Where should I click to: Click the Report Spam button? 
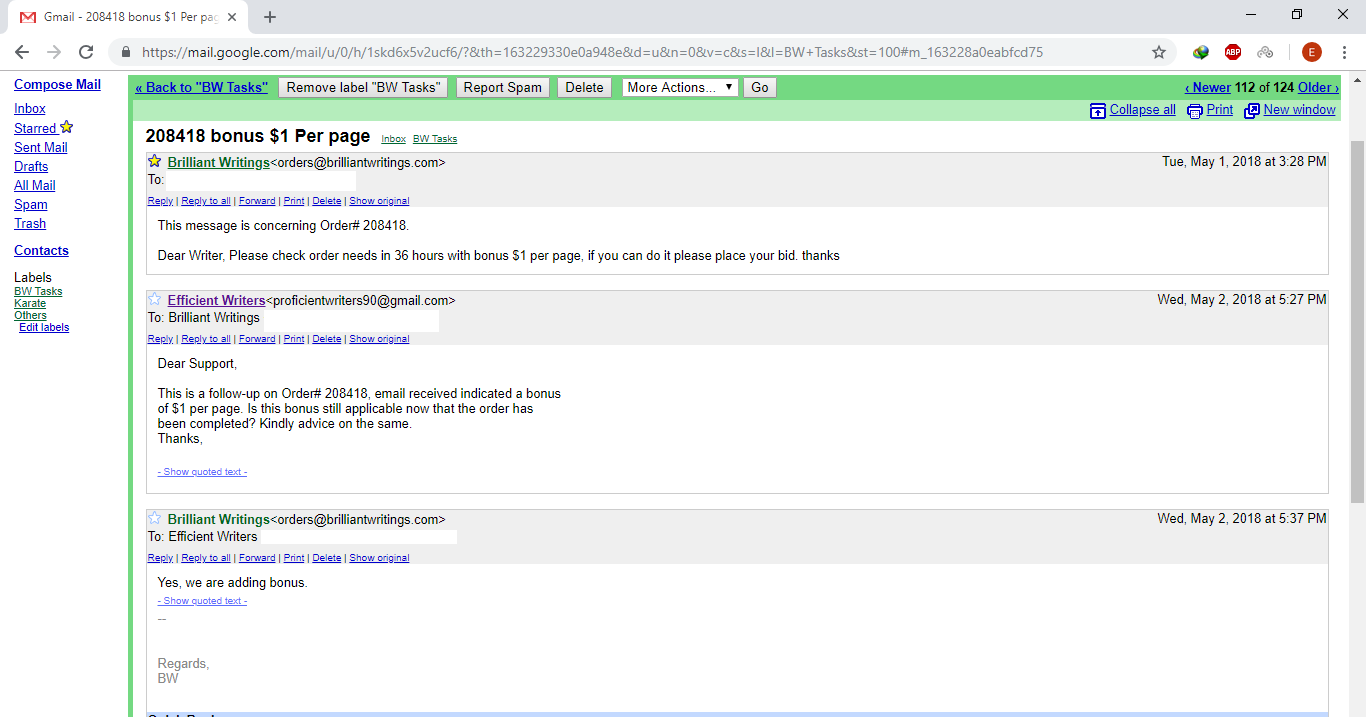503,87
